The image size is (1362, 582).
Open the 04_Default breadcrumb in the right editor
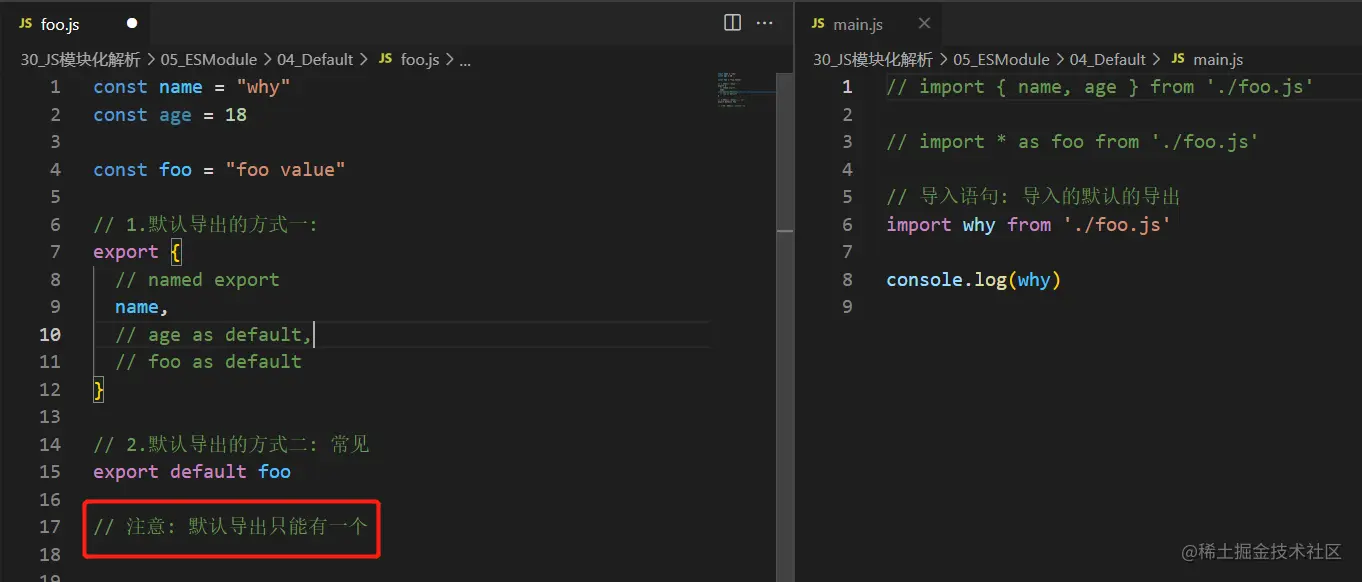point(1108,60)
